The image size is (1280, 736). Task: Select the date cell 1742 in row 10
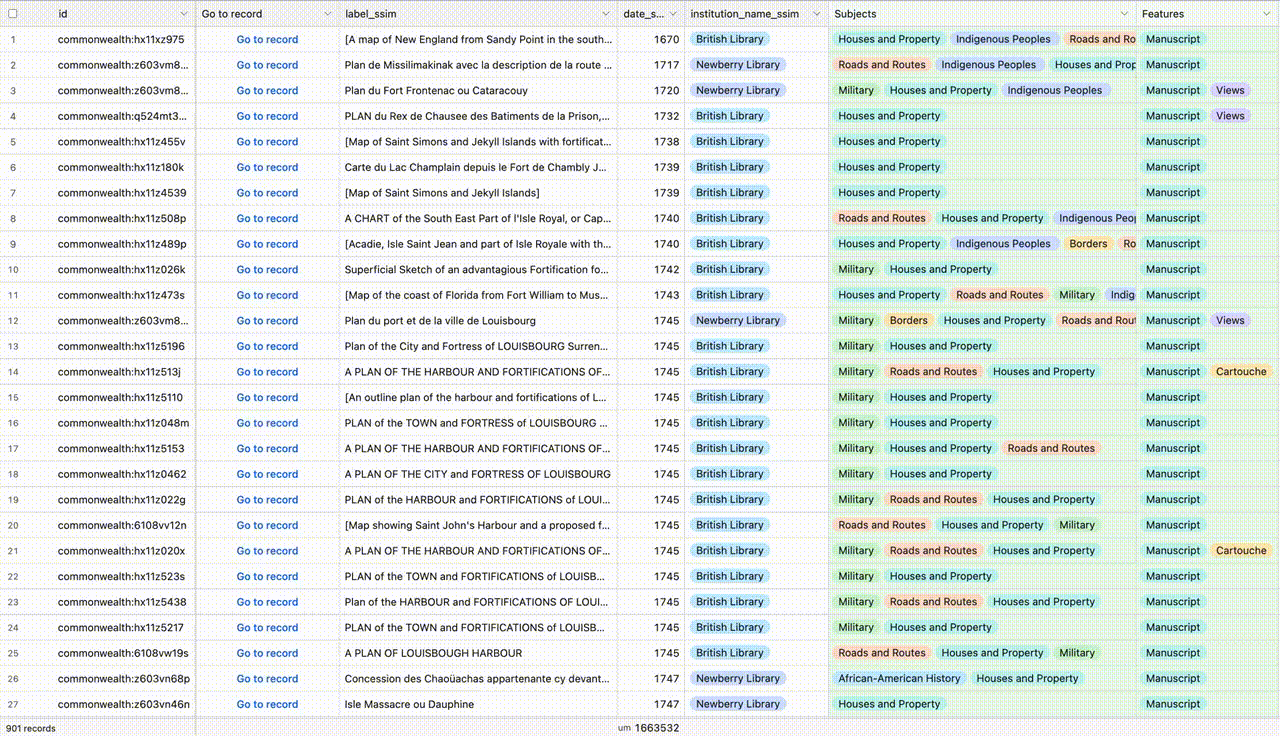tap(666, 270)
